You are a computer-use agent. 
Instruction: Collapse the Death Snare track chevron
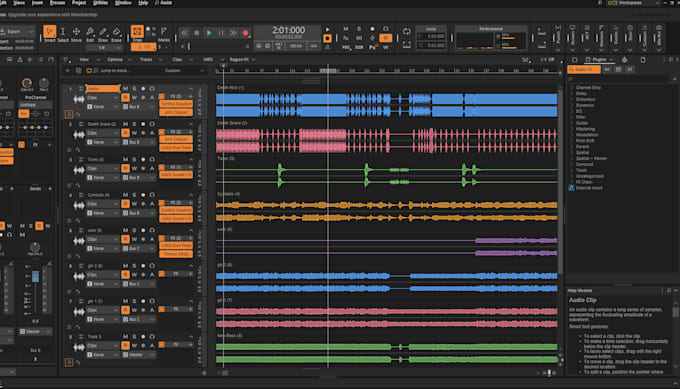tap(191, 124)
